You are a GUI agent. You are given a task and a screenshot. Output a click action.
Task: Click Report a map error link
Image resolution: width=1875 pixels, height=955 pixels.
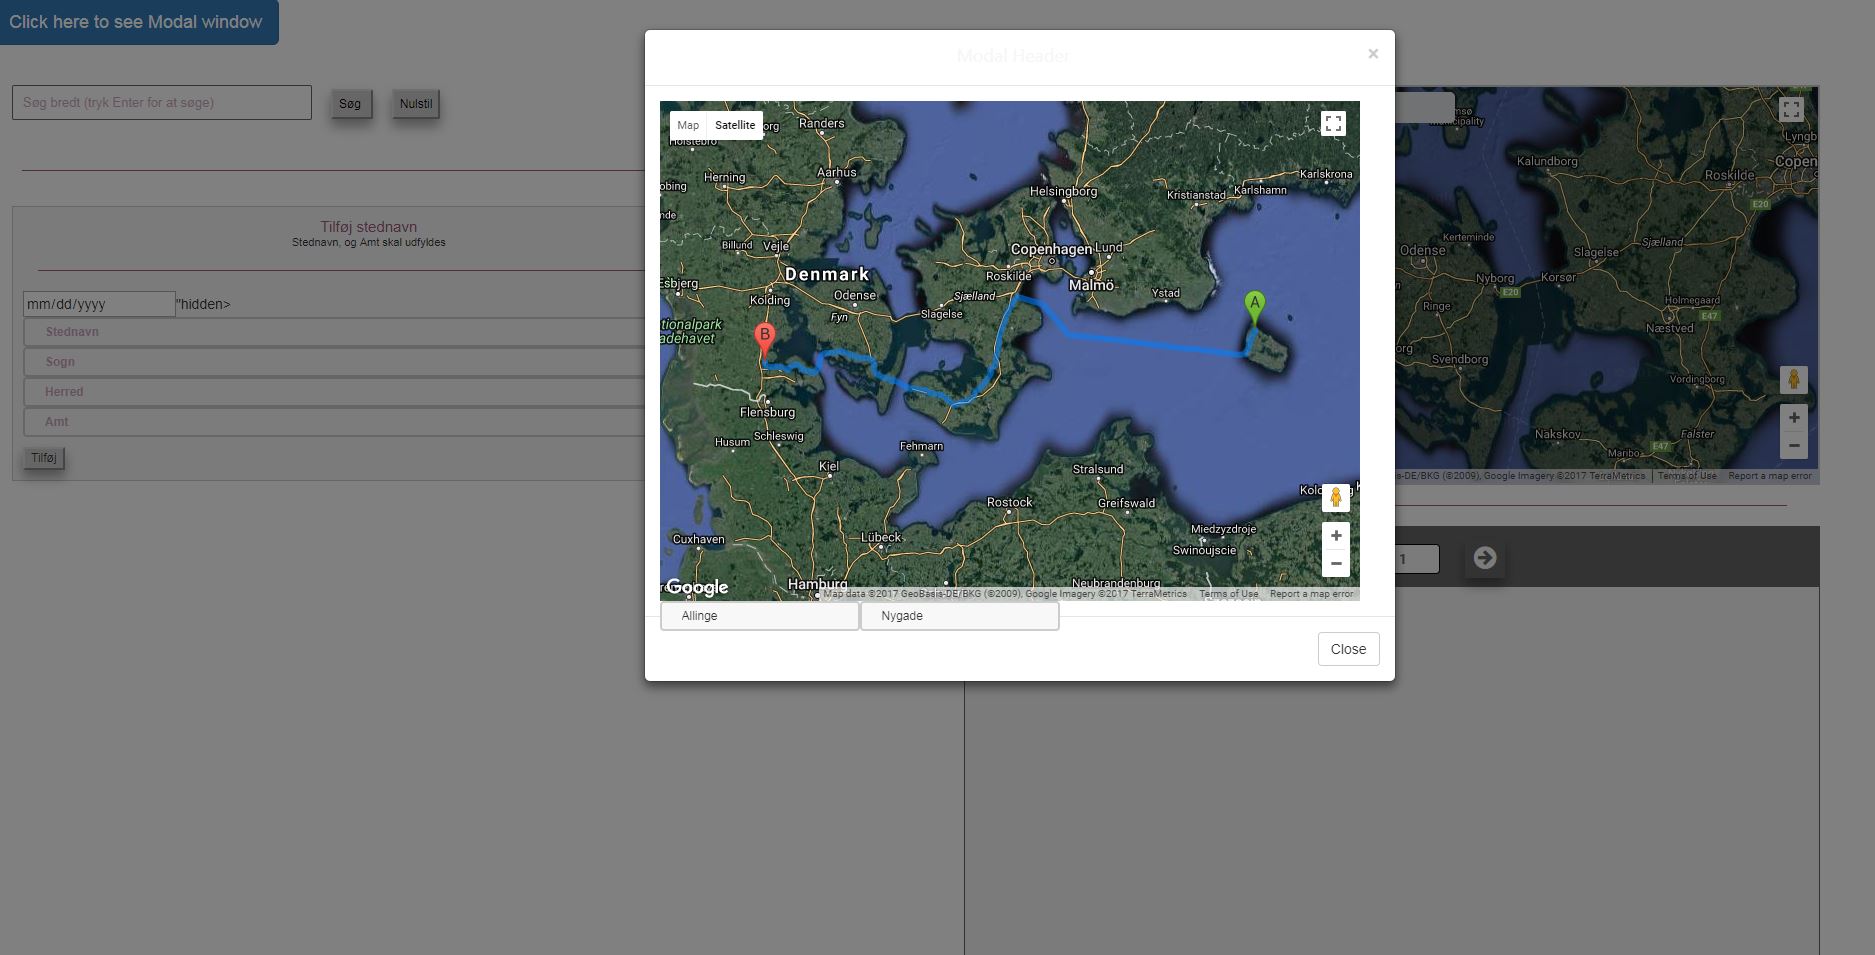click(1311, 594)
